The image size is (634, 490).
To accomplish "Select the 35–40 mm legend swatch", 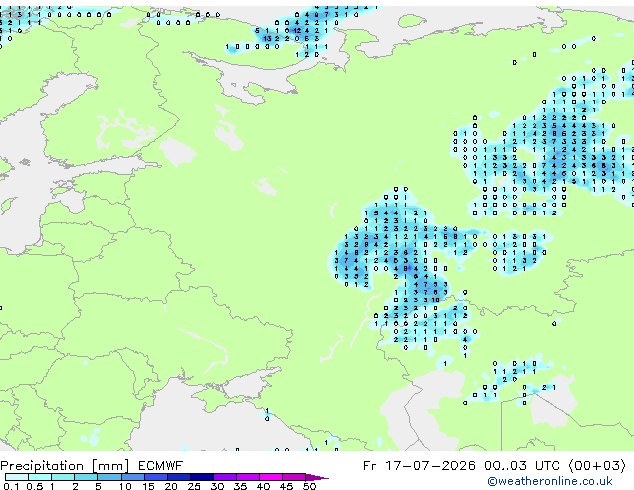I will point(247,477).
